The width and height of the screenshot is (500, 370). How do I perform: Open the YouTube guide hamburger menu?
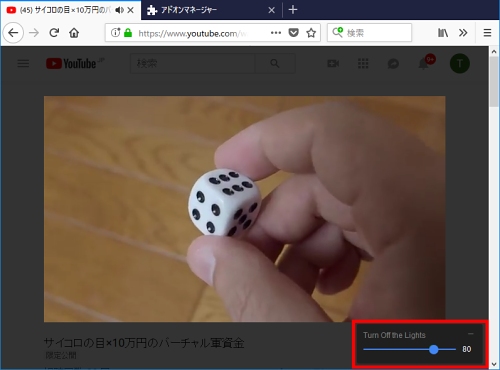(23, 63)
